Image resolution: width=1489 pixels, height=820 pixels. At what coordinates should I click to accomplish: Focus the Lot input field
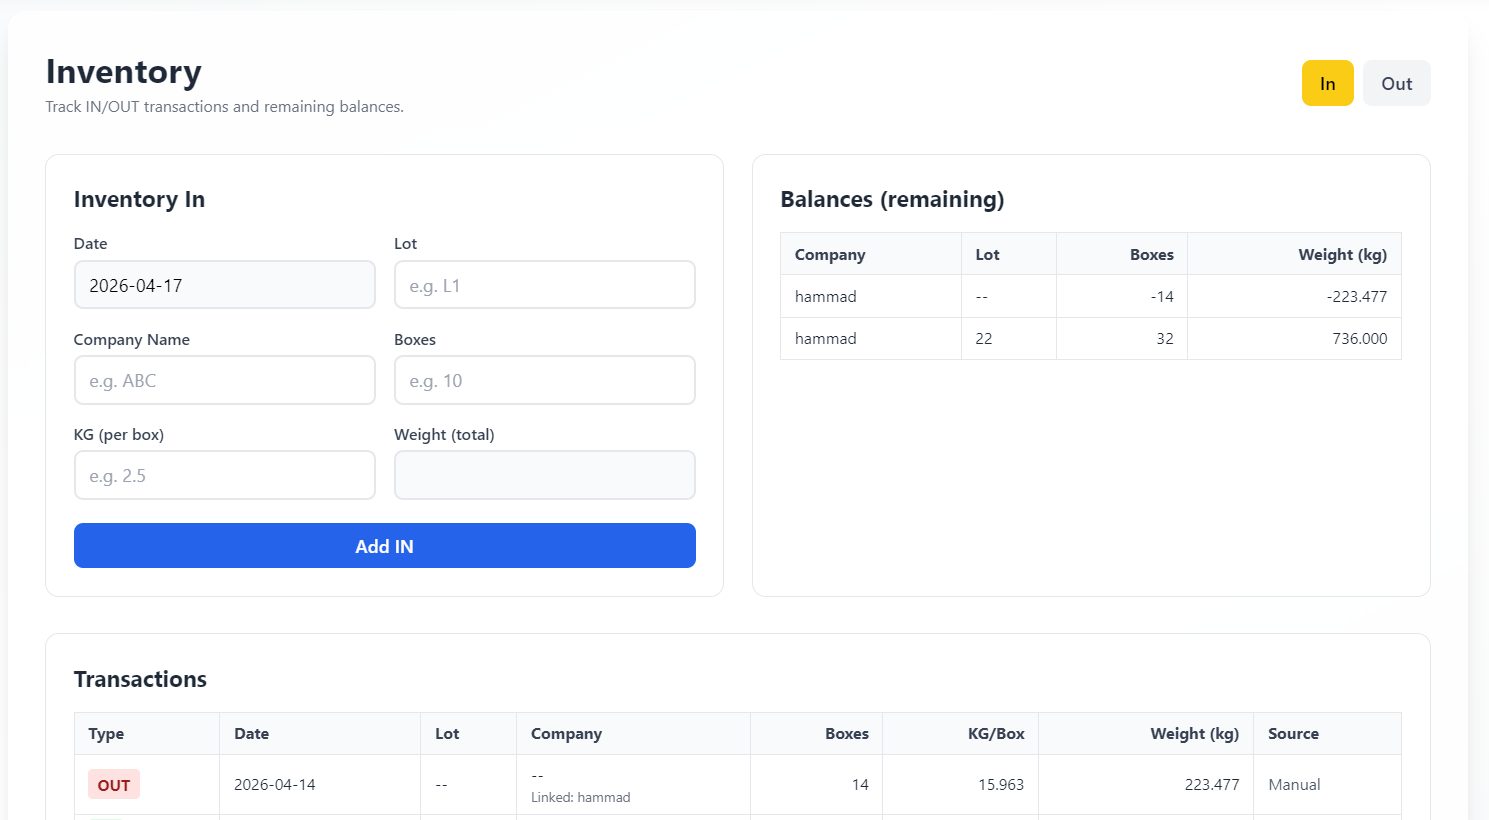[x=545, y=285]
